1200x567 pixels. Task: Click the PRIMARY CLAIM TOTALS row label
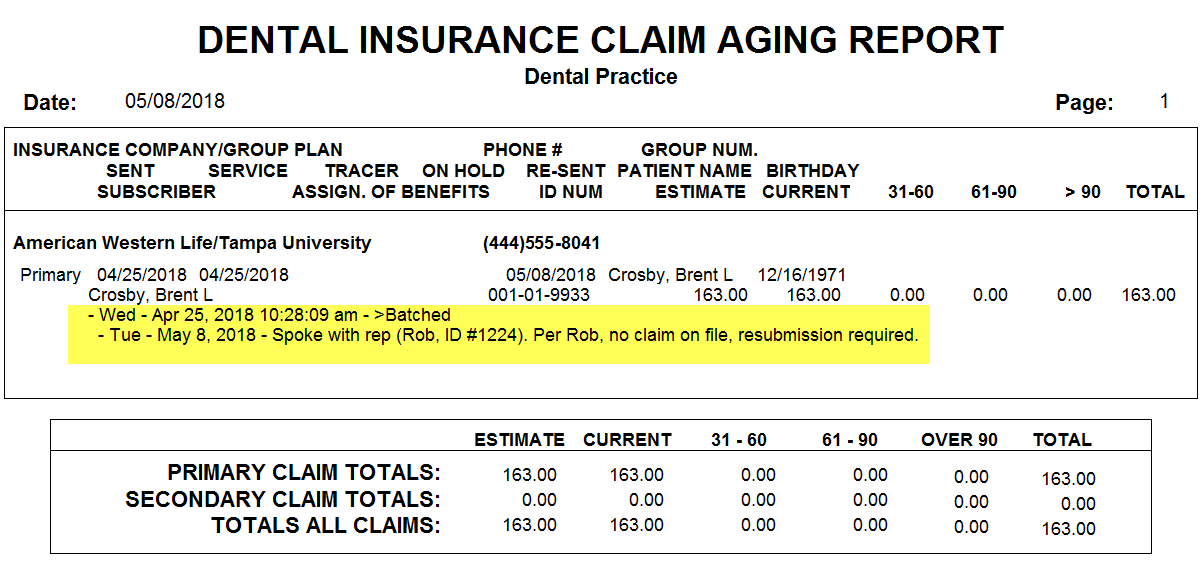[304, 473]
